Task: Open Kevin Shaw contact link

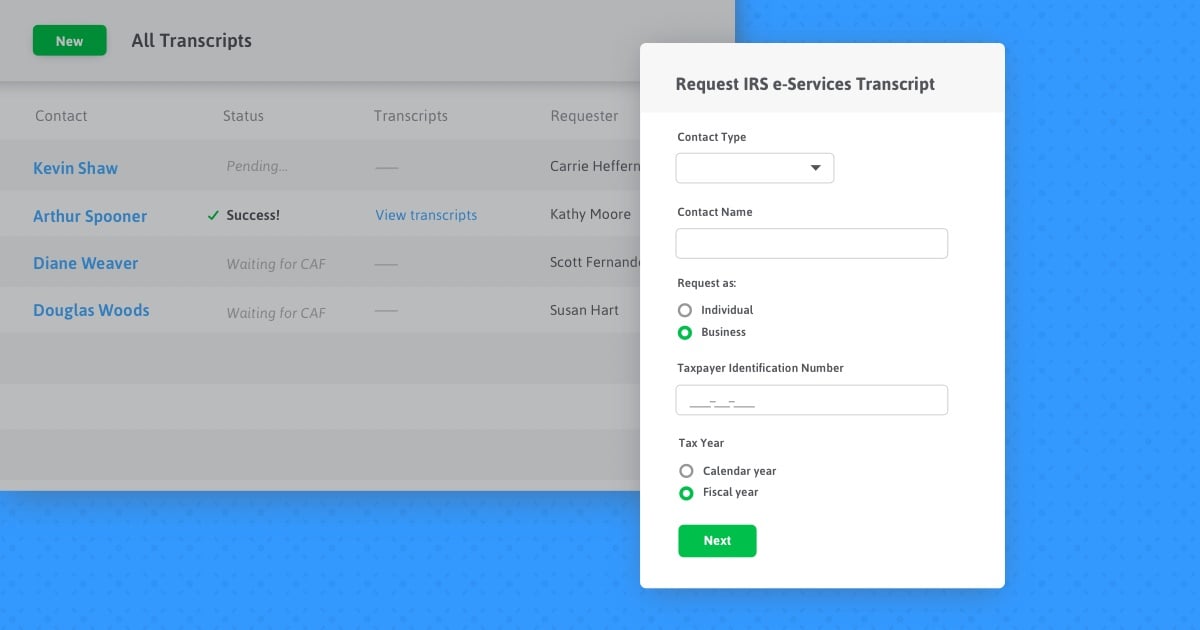Action: click(x=75, y=168)
